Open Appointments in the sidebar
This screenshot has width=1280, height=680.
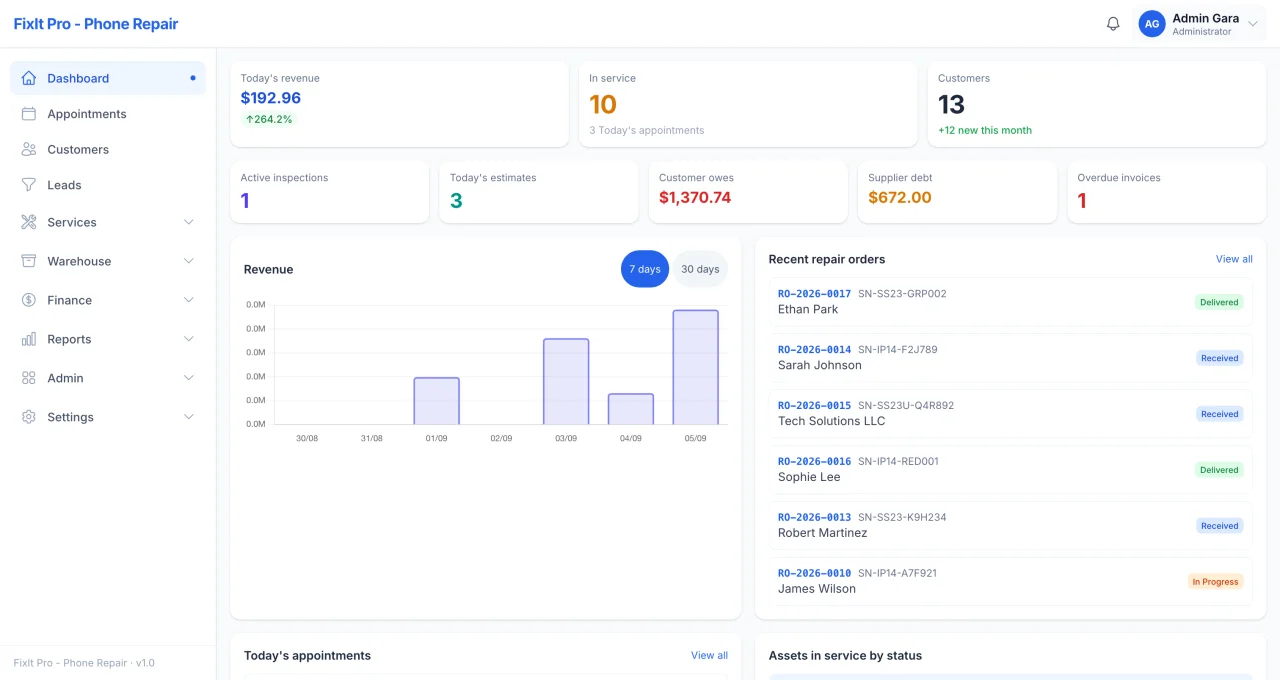pyautogui.click(x=108, y=114)
